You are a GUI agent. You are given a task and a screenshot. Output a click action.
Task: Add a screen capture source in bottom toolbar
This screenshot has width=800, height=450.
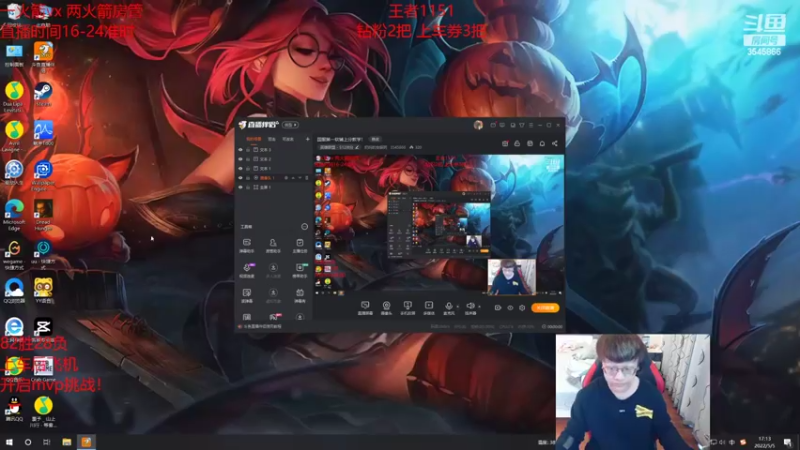[x=365, y=308]
